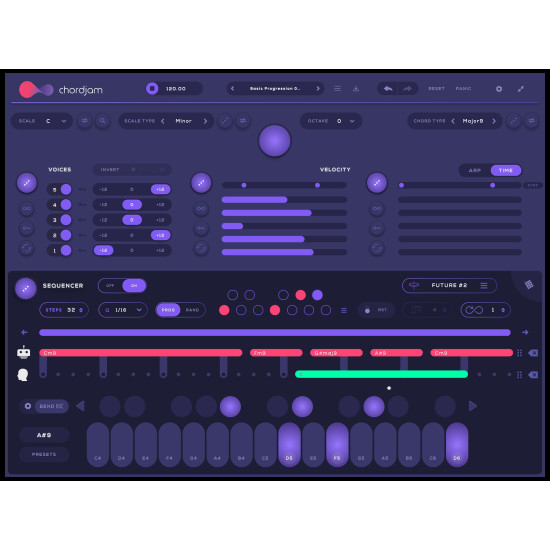Switch to the ARP tab
Viewport: 550px width, 550px height.
tap(475, 170)
